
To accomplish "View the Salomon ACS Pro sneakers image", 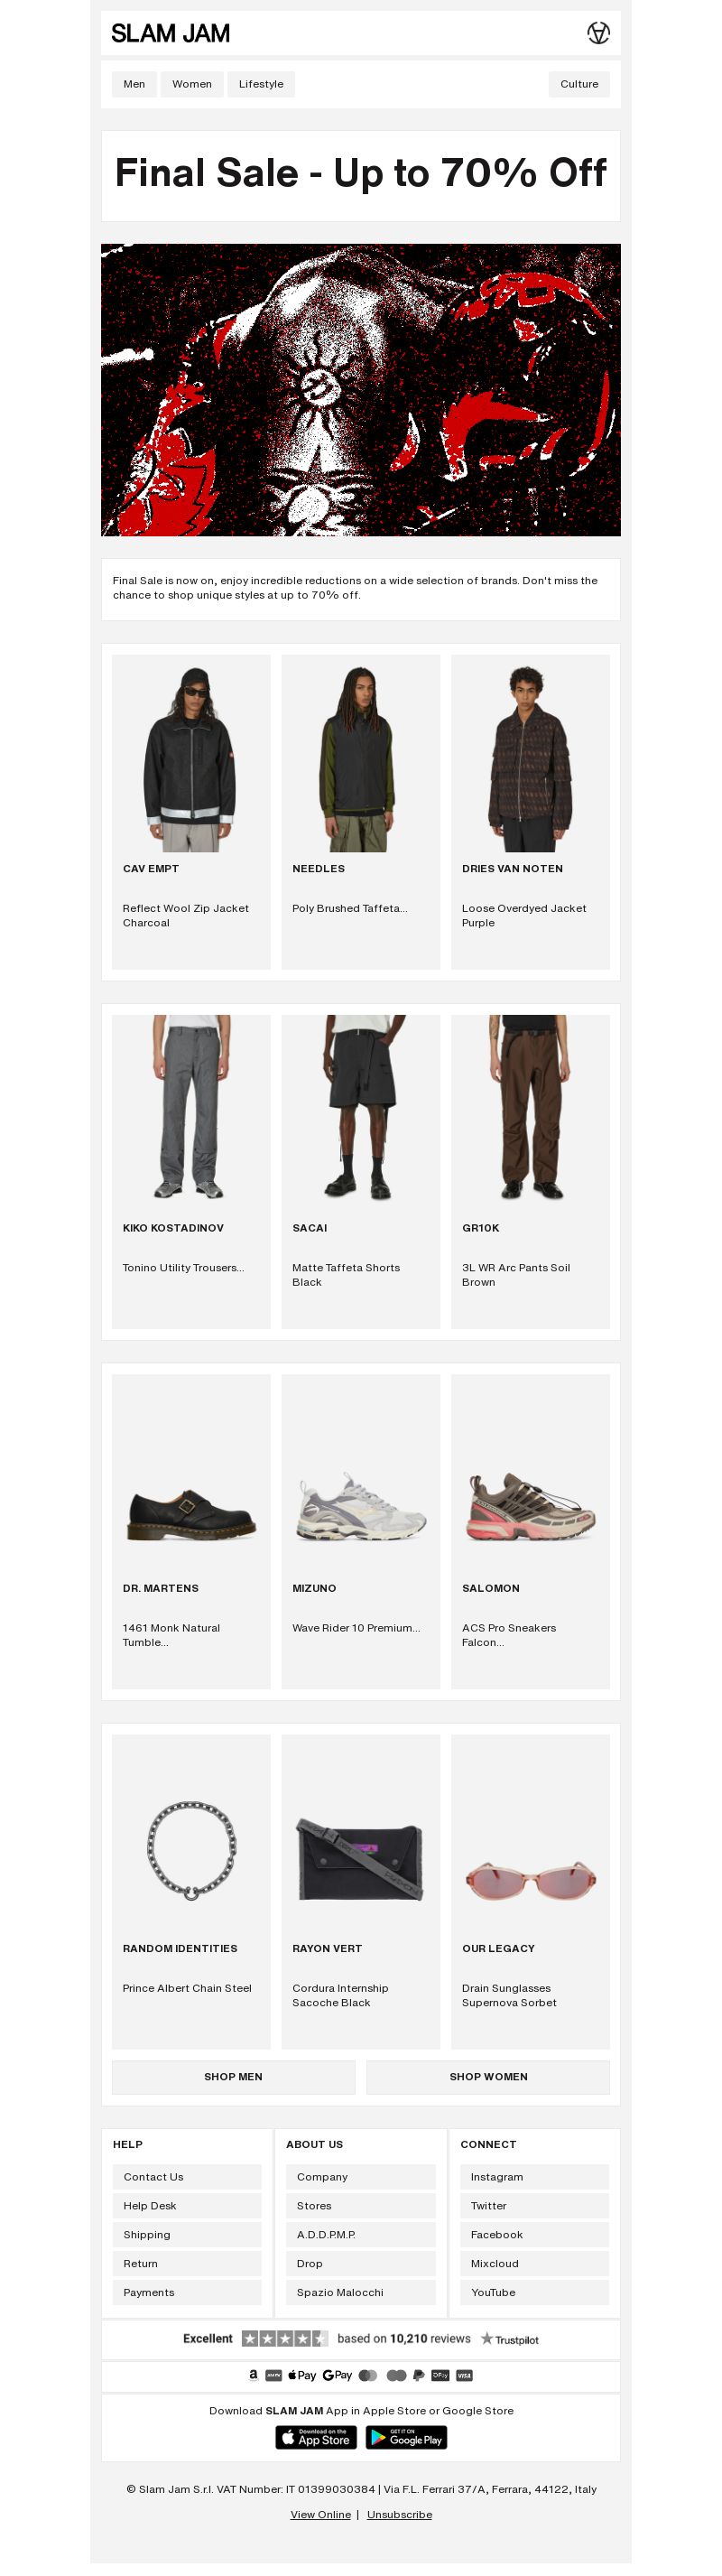I will pyautogui.click(x=530, y=1506).
